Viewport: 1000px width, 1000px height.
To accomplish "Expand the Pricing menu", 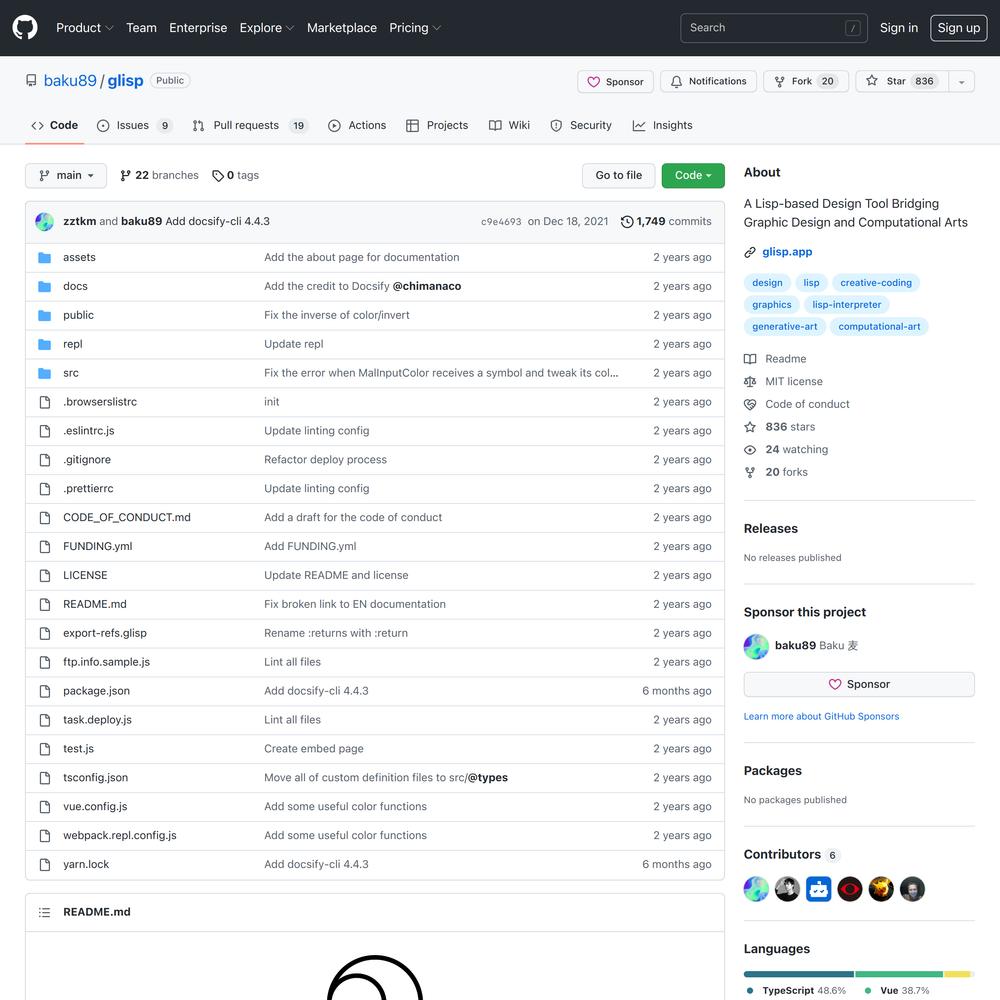I will point(415,28).
